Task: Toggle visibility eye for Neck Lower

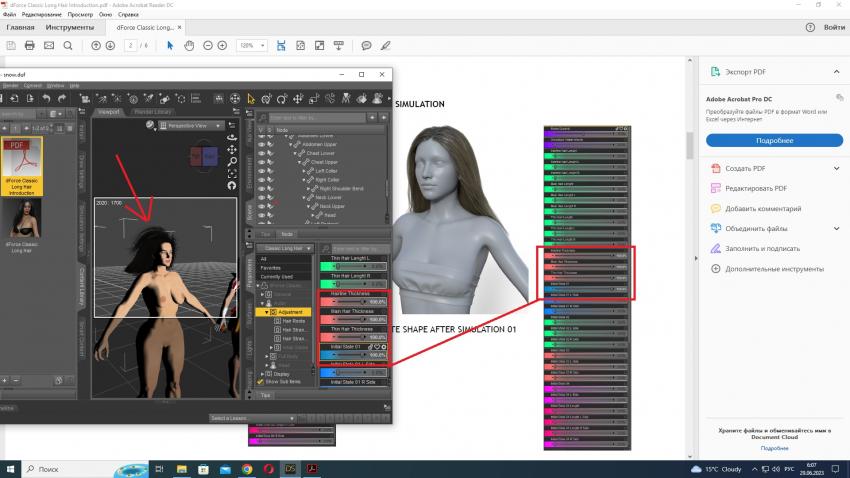Action: [261, 197]
